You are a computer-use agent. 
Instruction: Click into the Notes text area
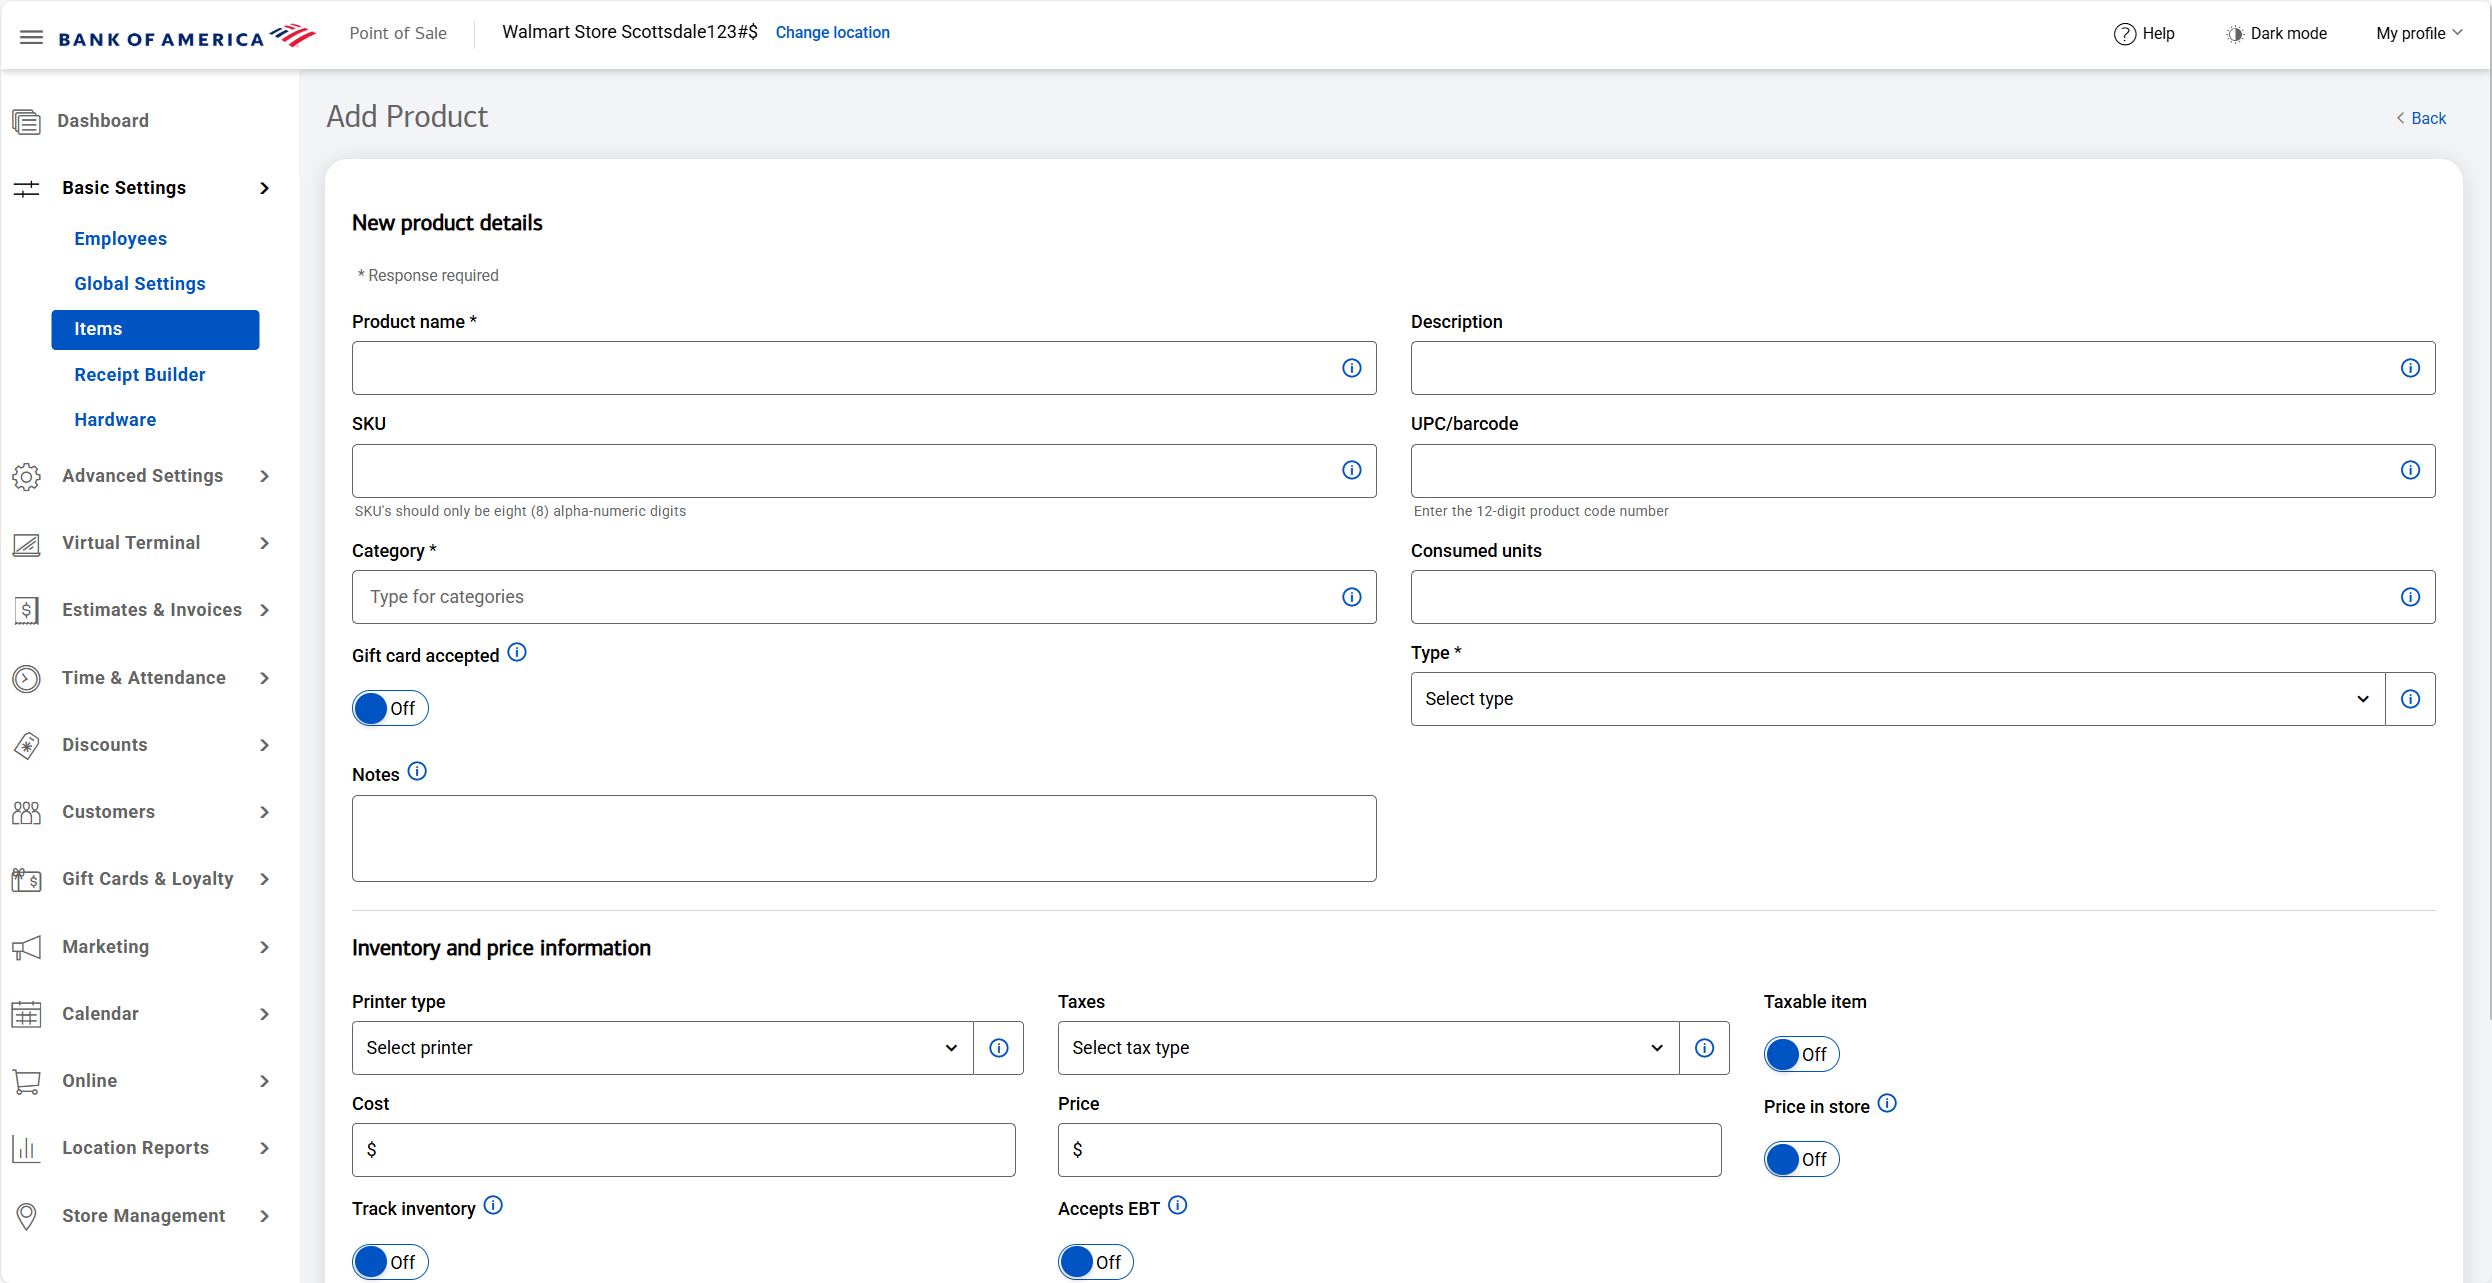point(864,838)
